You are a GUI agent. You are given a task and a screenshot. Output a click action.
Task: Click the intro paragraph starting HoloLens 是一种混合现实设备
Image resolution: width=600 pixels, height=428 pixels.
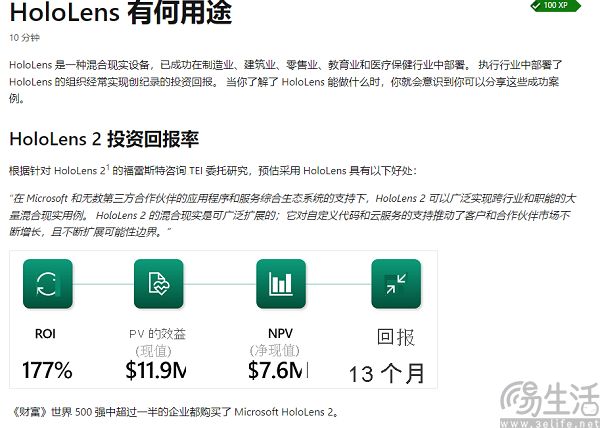click(x=285, y=81)
